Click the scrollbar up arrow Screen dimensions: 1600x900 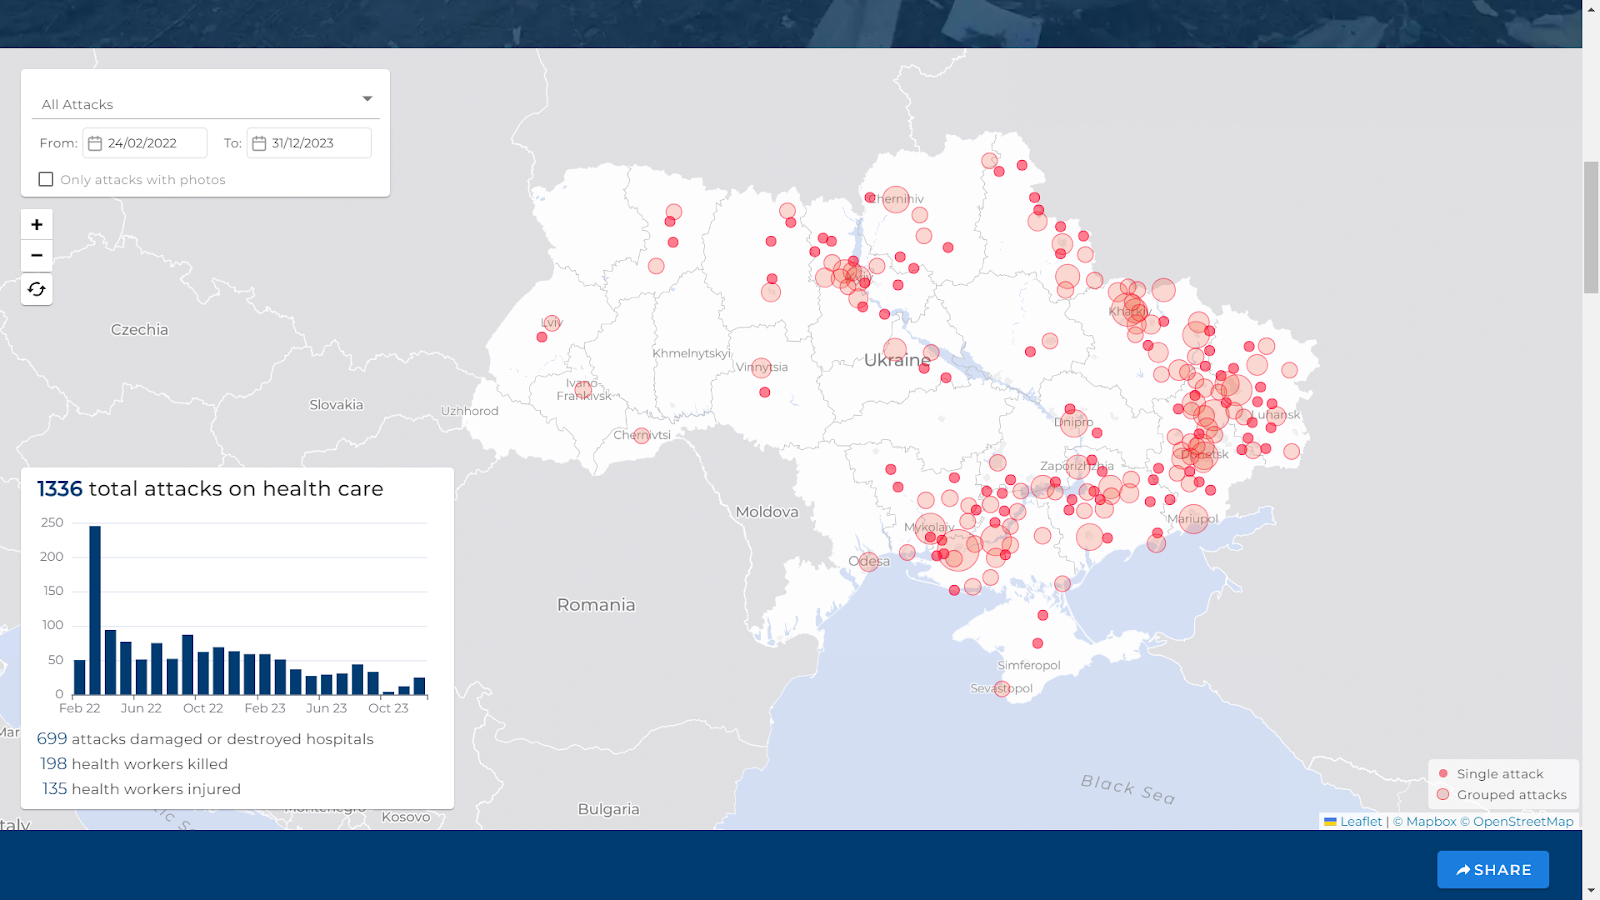pyautogui.click(x=1591, y=9)
